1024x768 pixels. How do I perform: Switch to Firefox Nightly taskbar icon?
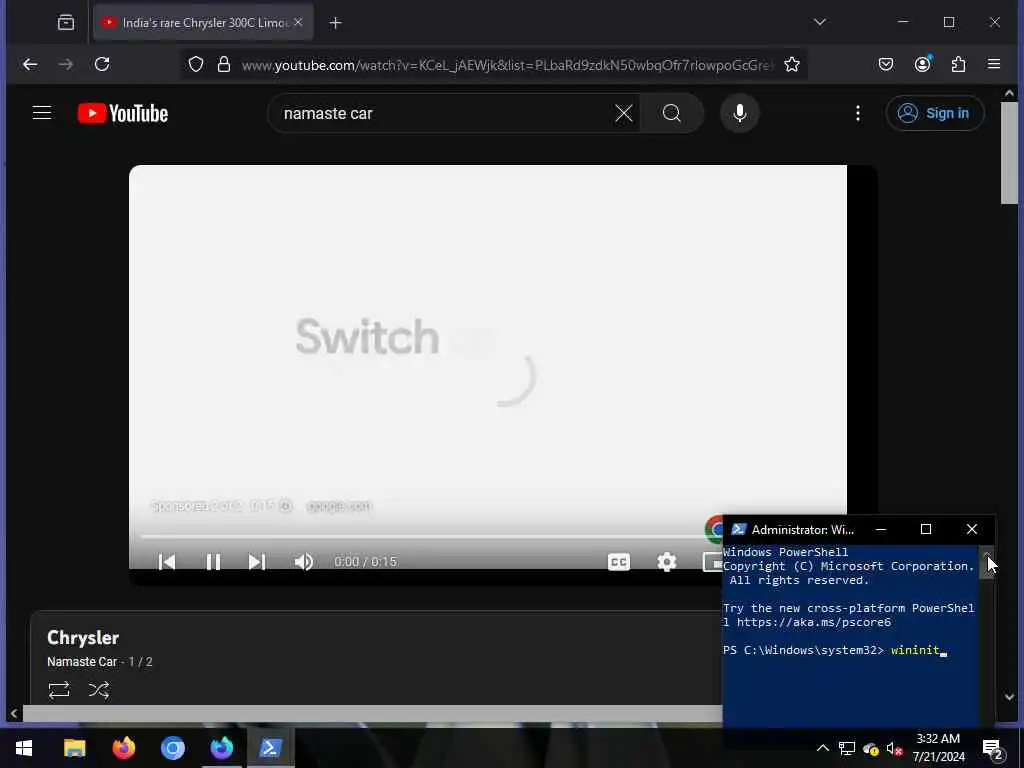coord(221,748)
